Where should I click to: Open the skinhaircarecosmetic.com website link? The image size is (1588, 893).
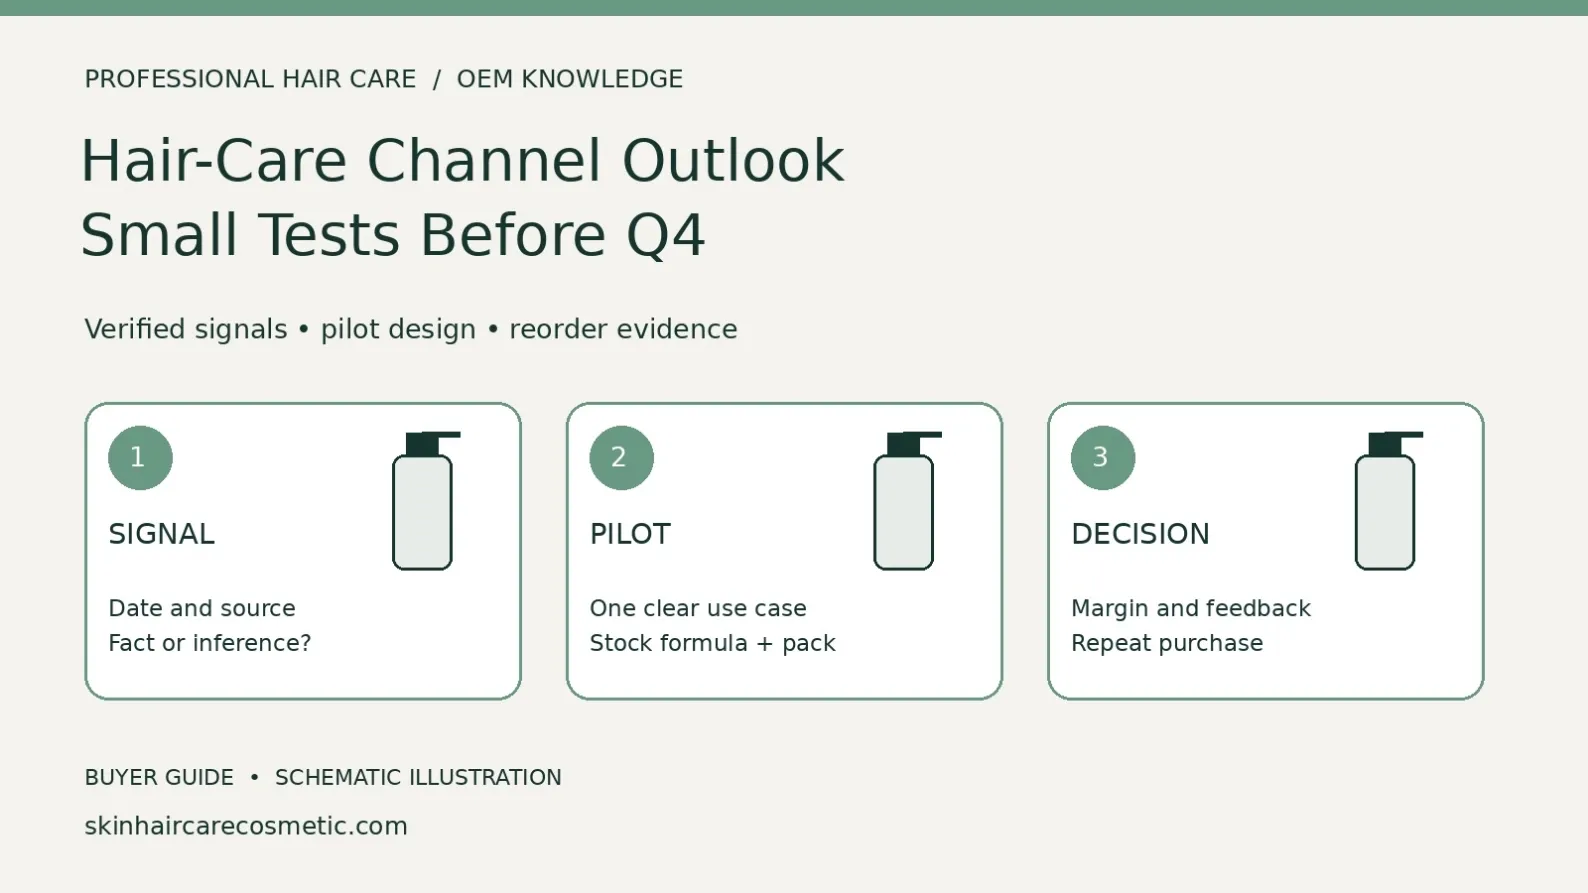[x=246, y=826]
